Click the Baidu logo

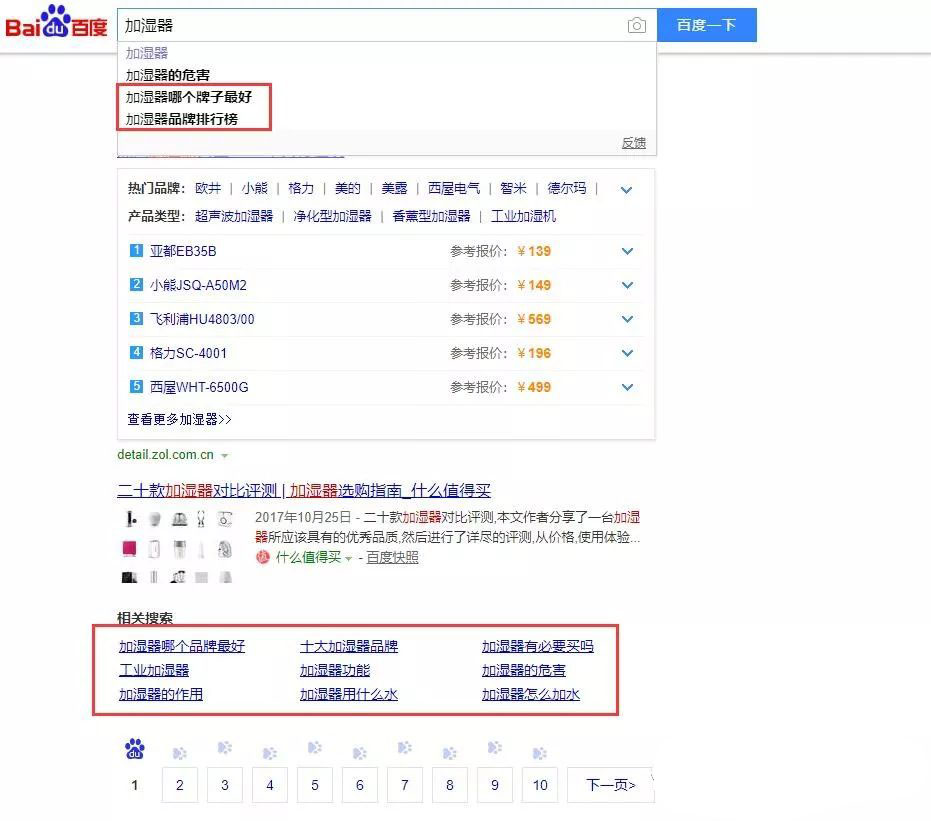pos(56,23)
